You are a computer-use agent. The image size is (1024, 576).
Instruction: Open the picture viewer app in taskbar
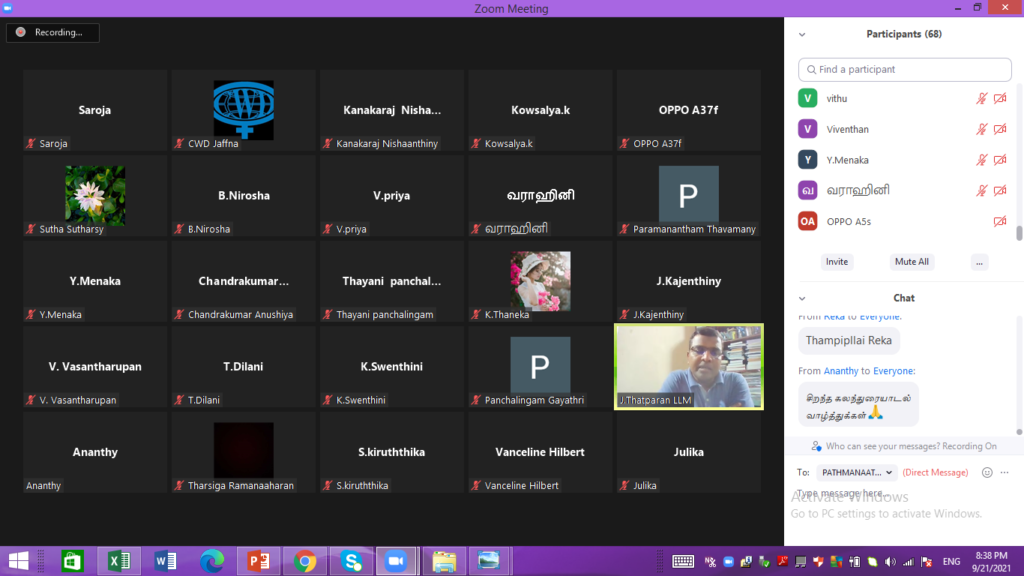(488, 561)
